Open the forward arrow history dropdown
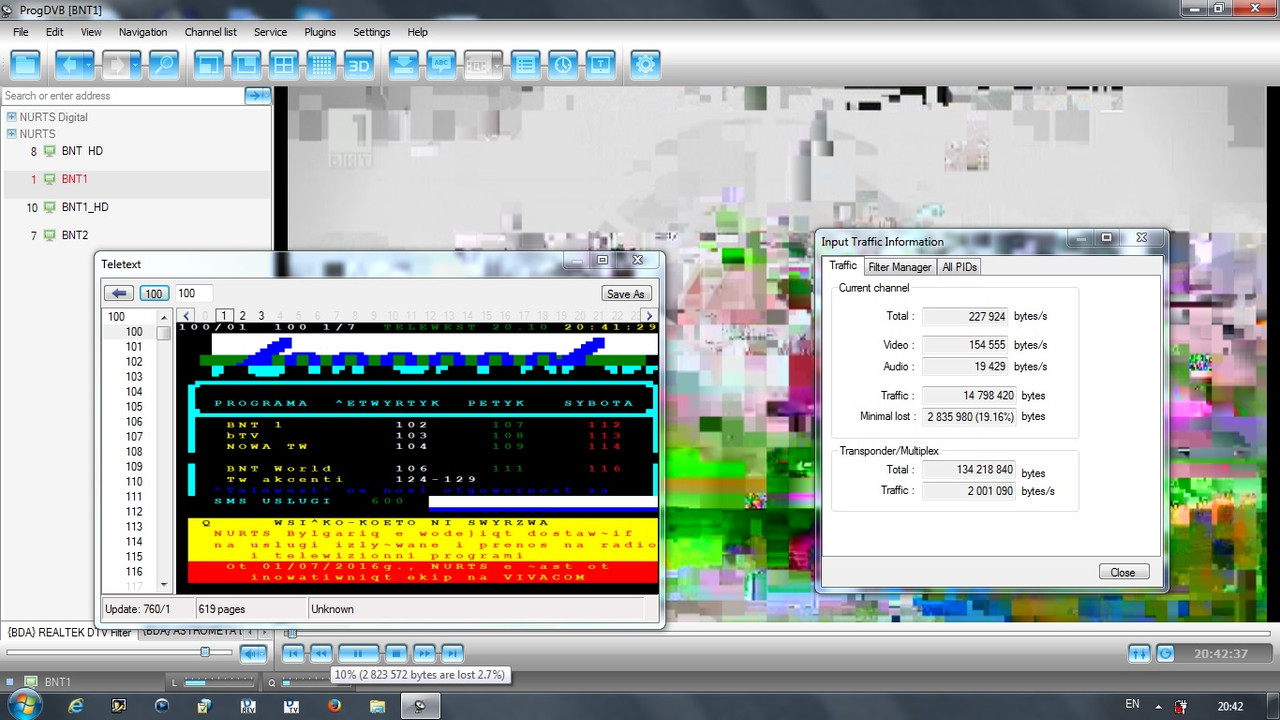Image resolution: width=1280 pixels, height=720 pixels. pos(136,65)
